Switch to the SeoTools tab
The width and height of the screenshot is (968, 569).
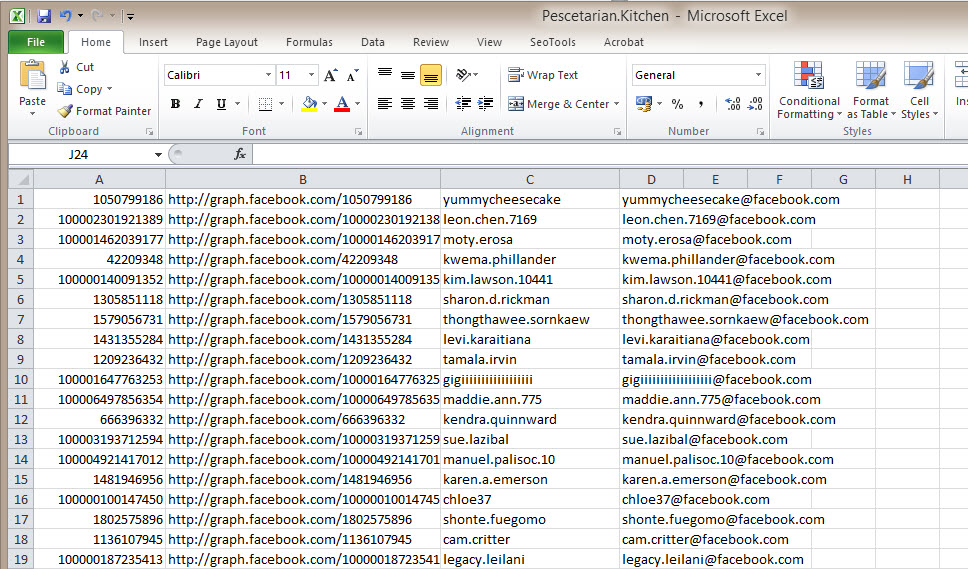pos(553,42)
